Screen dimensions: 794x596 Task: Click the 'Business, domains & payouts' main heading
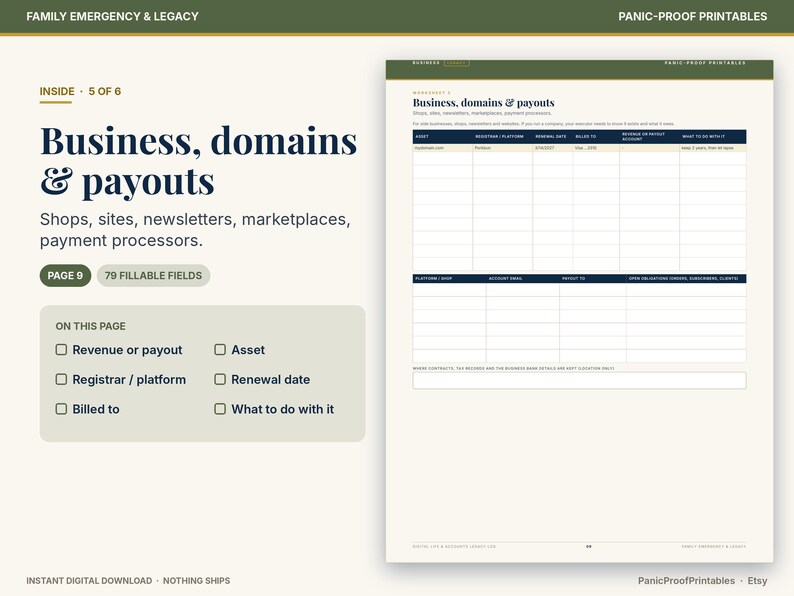point(198,161)
